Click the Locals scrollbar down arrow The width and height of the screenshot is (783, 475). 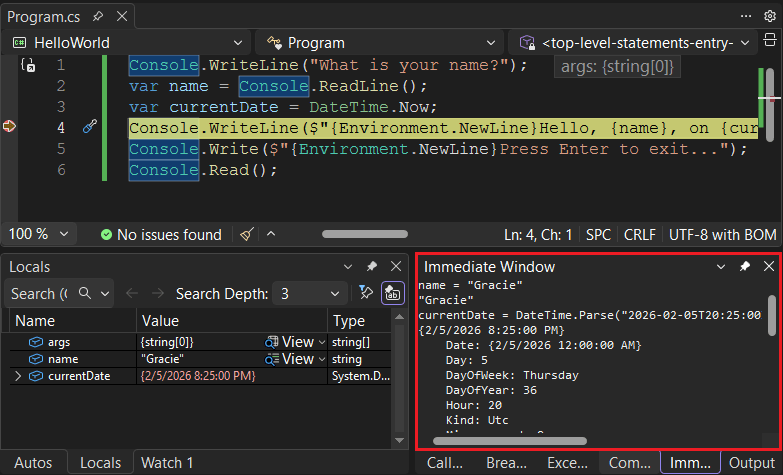pyautogui.click(x=399, y=440)
